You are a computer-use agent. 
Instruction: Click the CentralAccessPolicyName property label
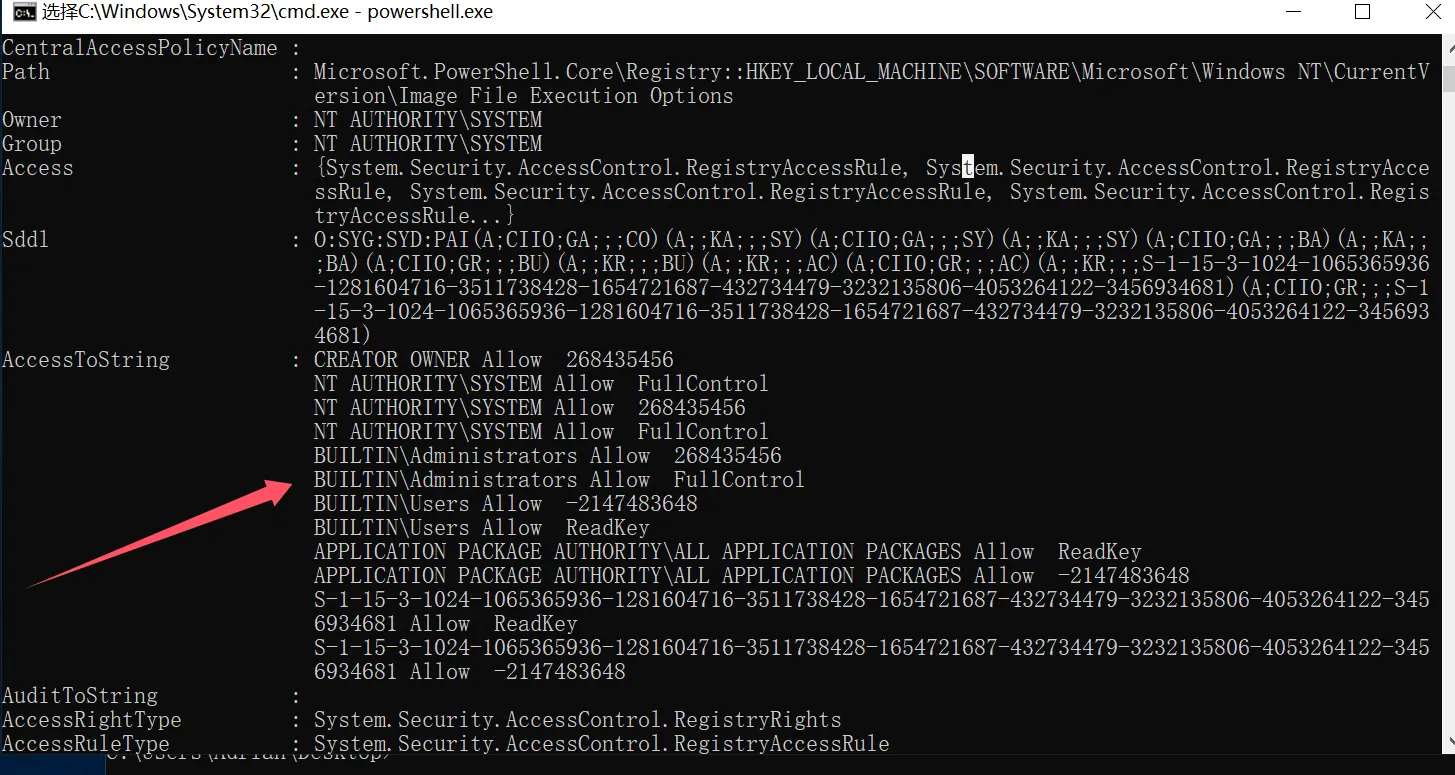point(139,48)
